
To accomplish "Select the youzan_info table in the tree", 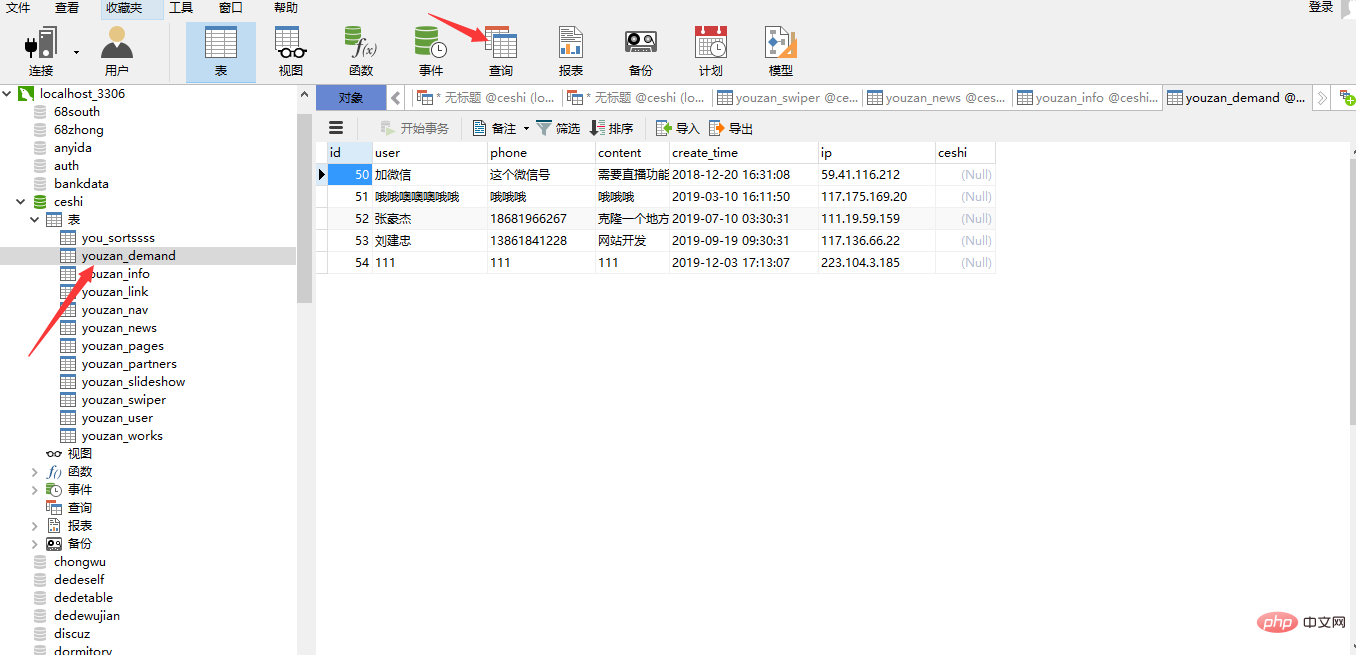I will coord(116,274).
